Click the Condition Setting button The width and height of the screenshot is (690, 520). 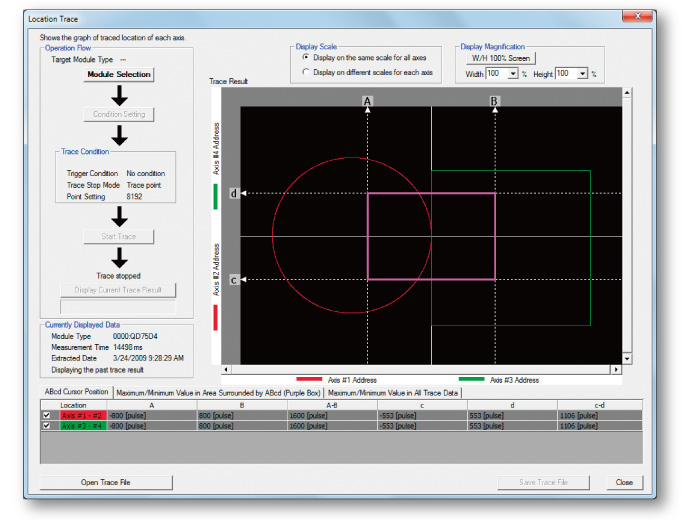tap(119, 114)
